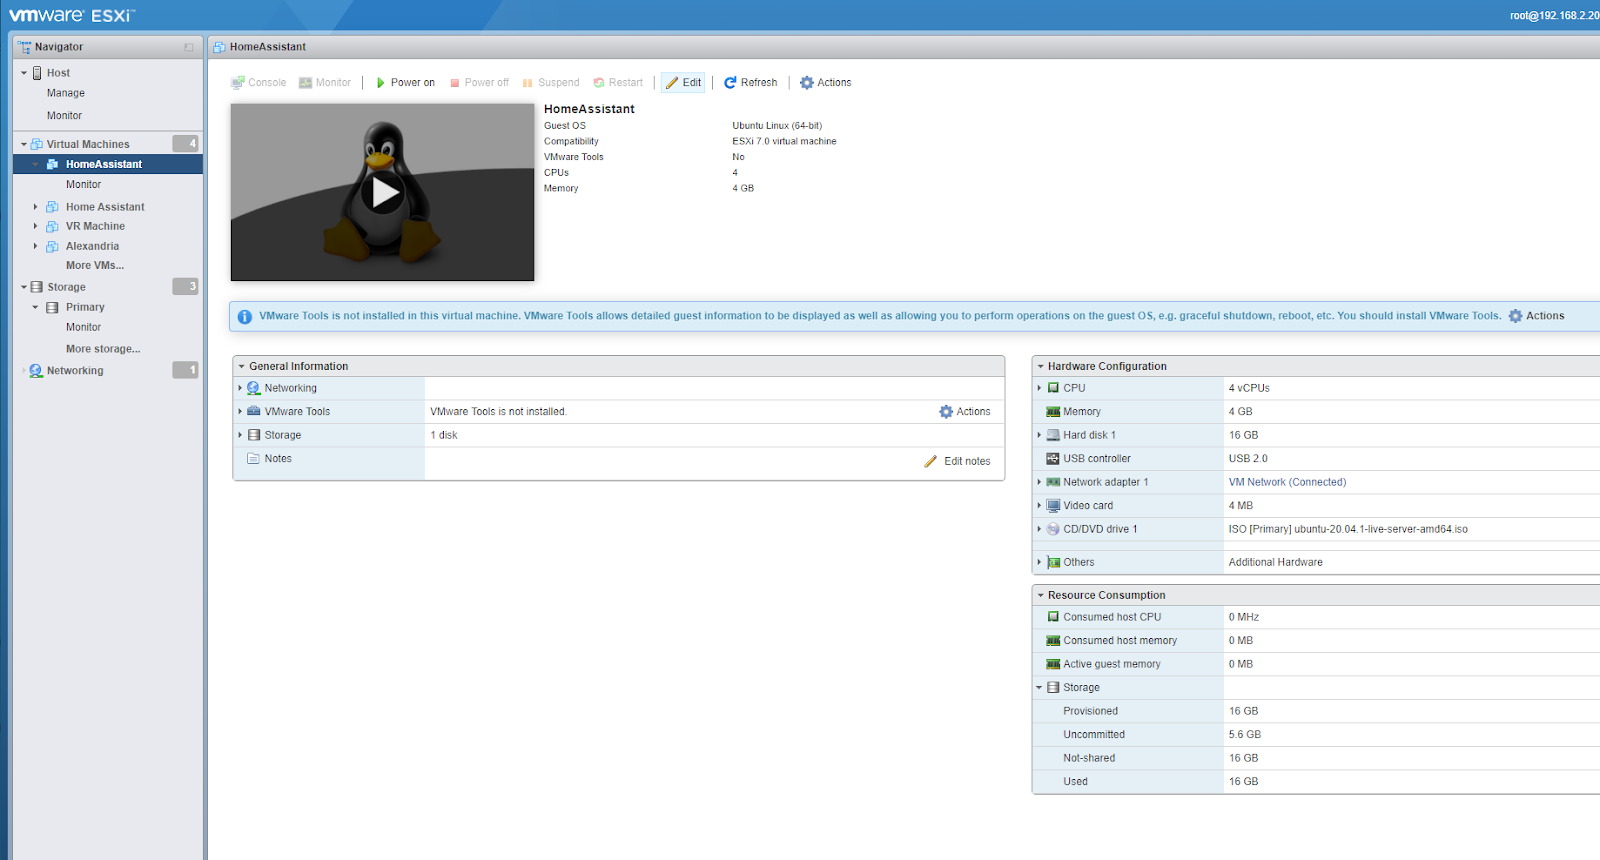Expand the Video card row
This screenshot has height=860, width=1600.
pyautogui.click(x=1039, y=506)
